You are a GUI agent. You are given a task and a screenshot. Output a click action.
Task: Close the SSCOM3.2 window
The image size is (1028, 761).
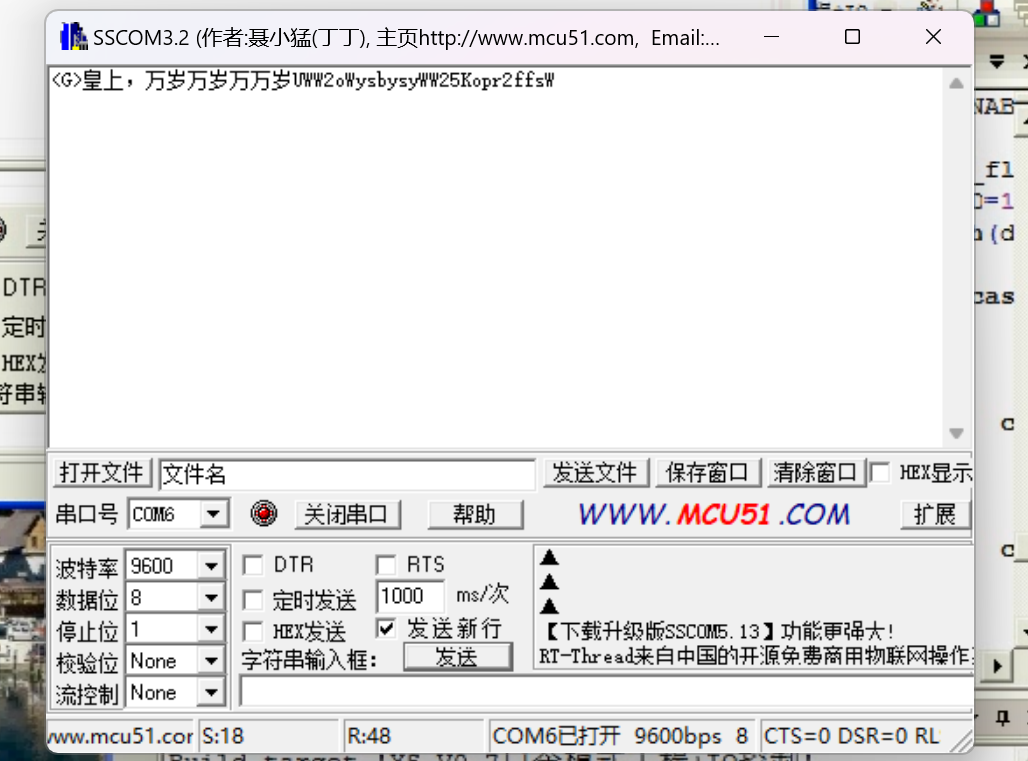coord(934,37)
